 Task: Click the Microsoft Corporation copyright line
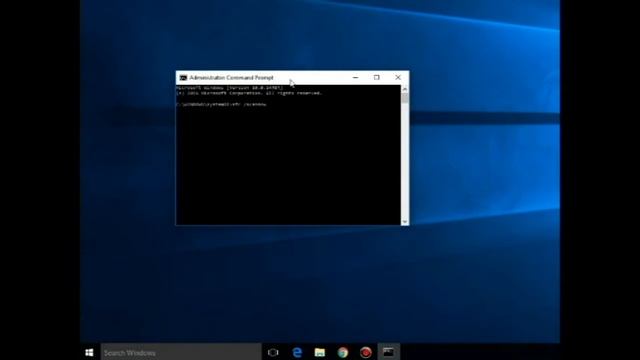click(x=249, y=93)
